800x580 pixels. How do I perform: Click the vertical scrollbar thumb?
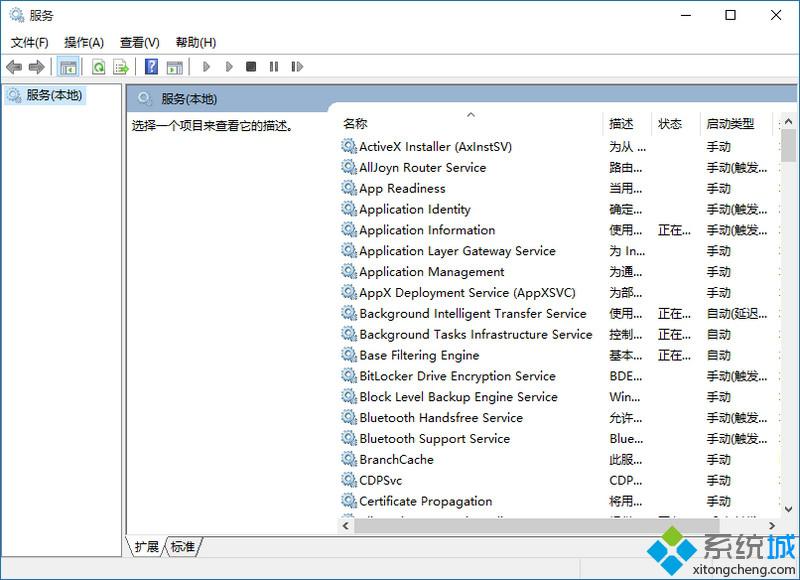(x=788, y=145)
